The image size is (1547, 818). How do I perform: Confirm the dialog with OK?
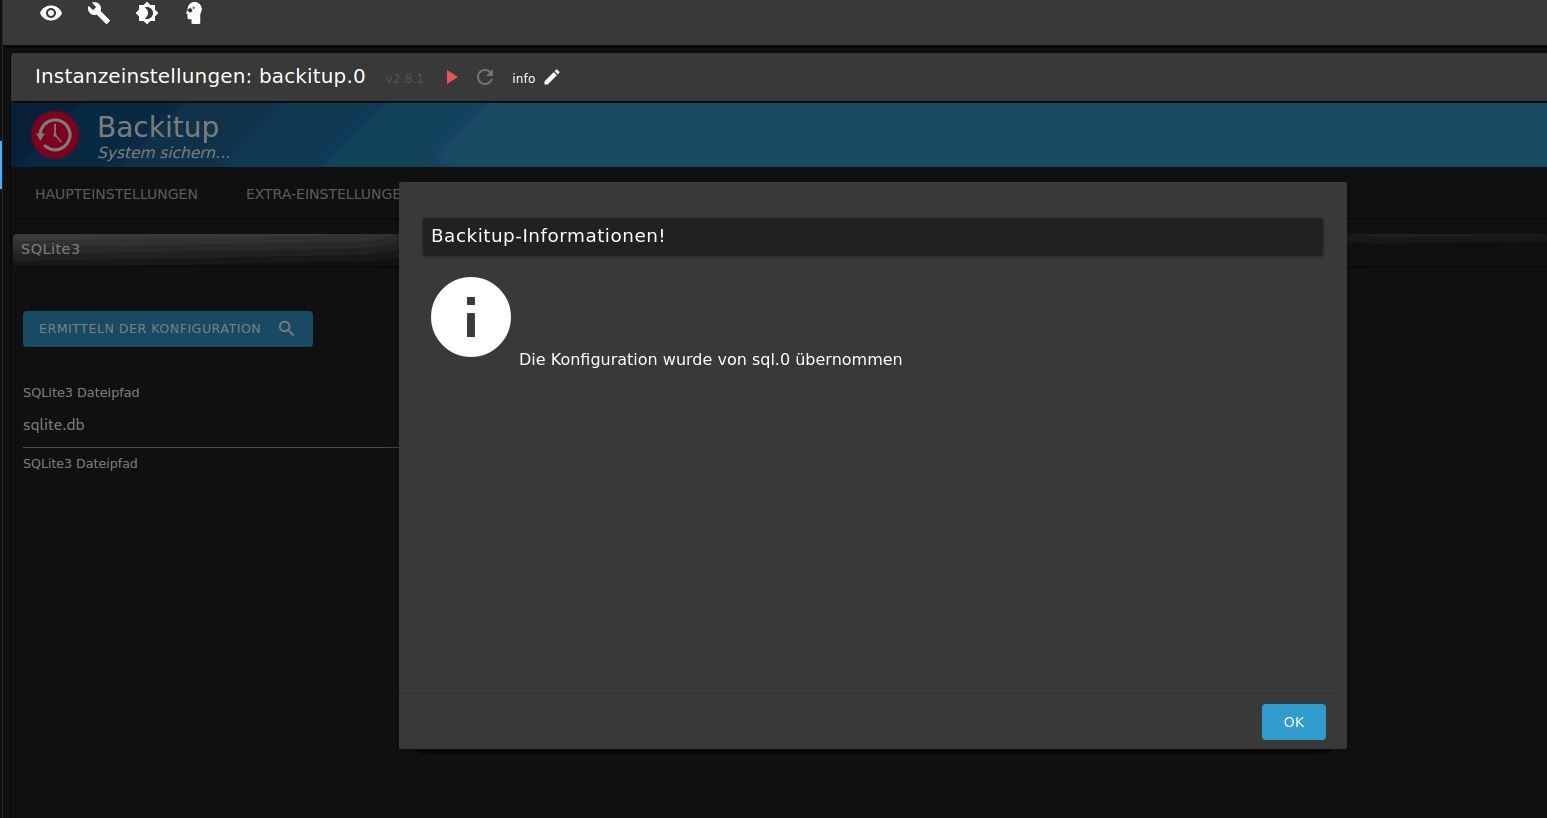[x=1294, y=722]
